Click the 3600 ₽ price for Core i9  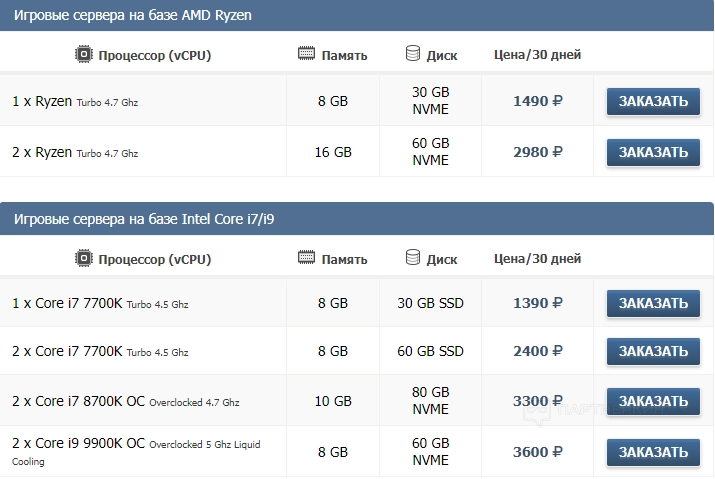point(537,451)
